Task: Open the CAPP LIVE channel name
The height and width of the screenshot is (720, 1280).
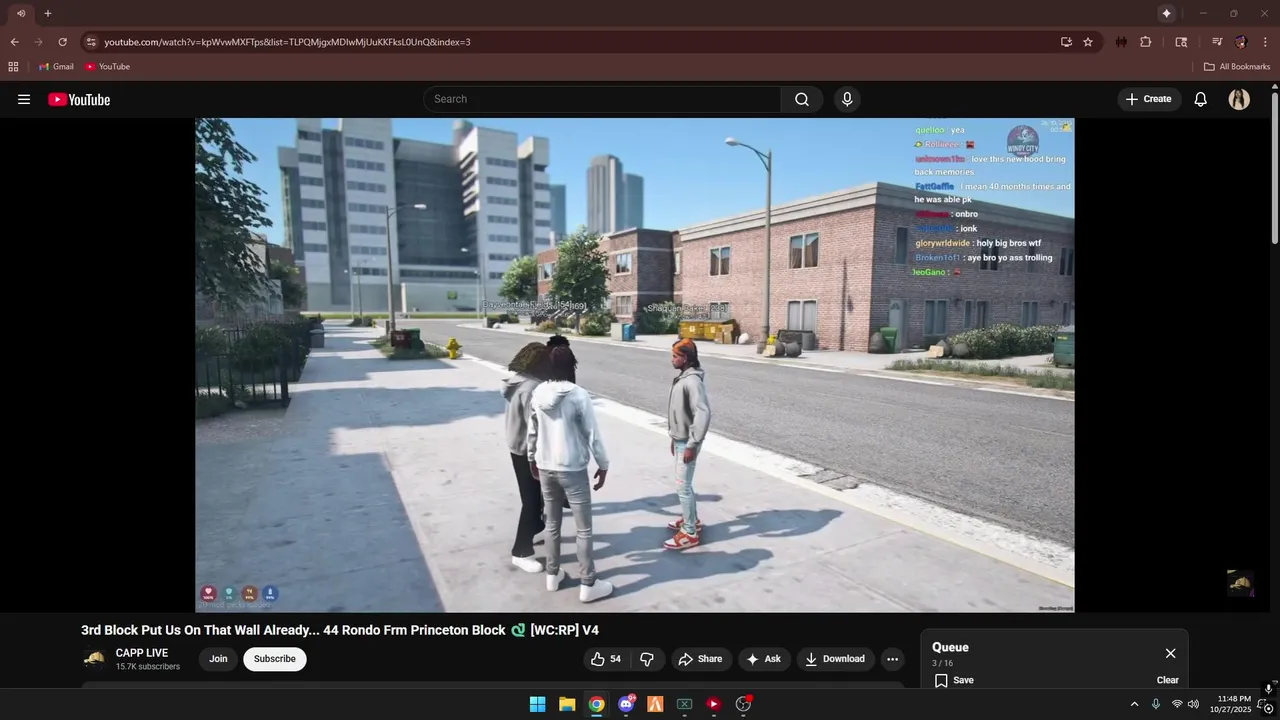Action: pyautogui.click(x=142, y=653)
